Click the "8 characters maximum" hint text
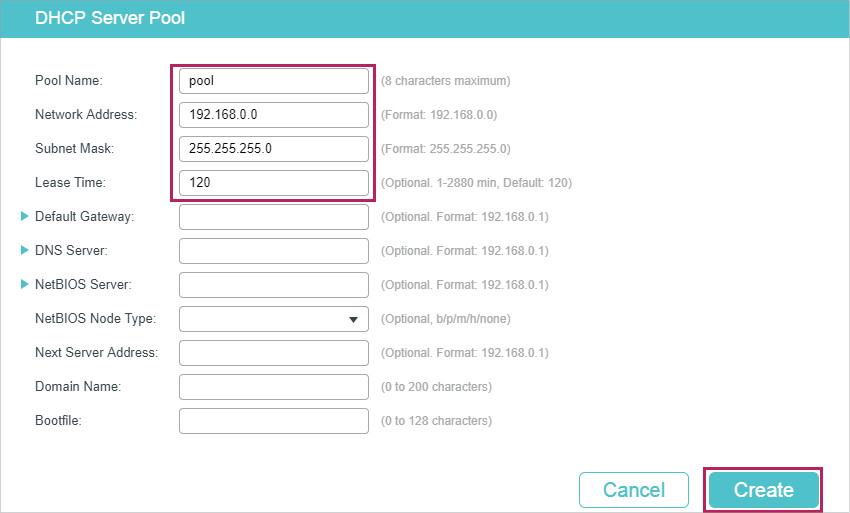 445,81
